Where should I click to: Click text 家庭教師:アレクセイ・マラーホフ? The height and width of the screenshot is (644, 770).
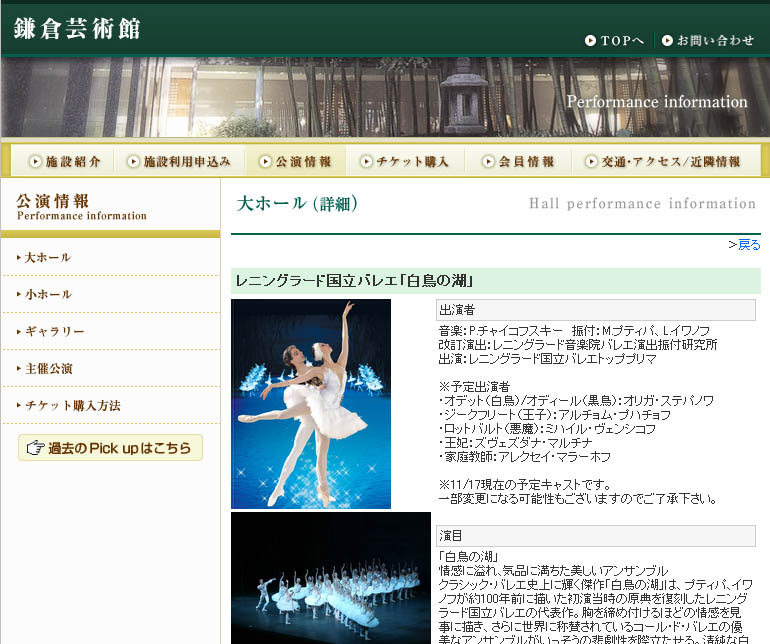524,457
